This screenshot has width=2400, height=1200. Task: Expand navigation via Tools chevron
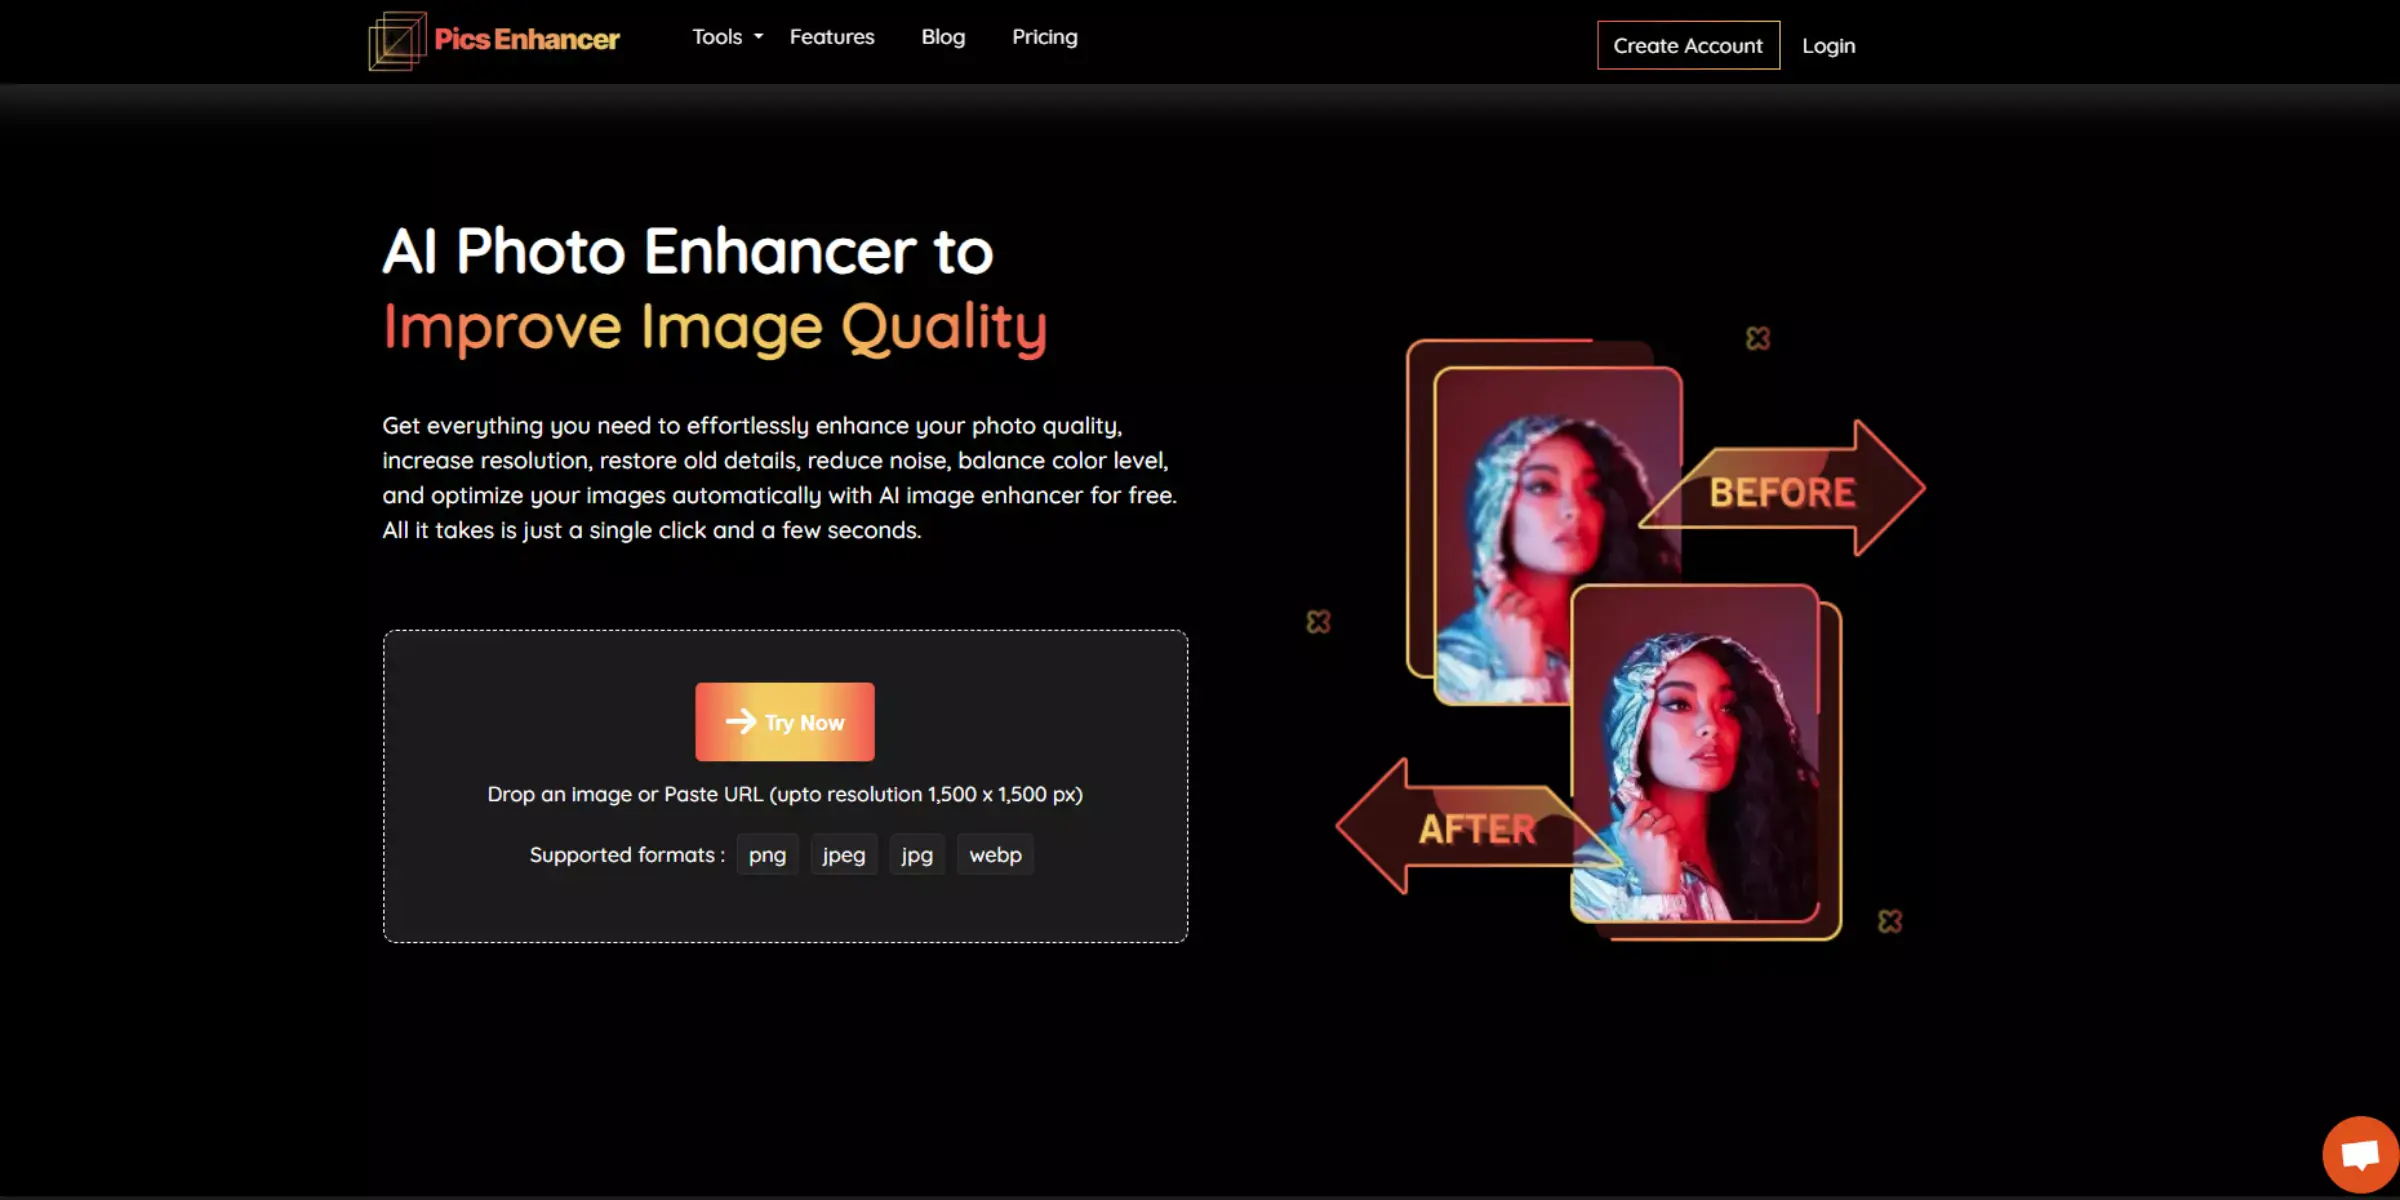(756, 35)
